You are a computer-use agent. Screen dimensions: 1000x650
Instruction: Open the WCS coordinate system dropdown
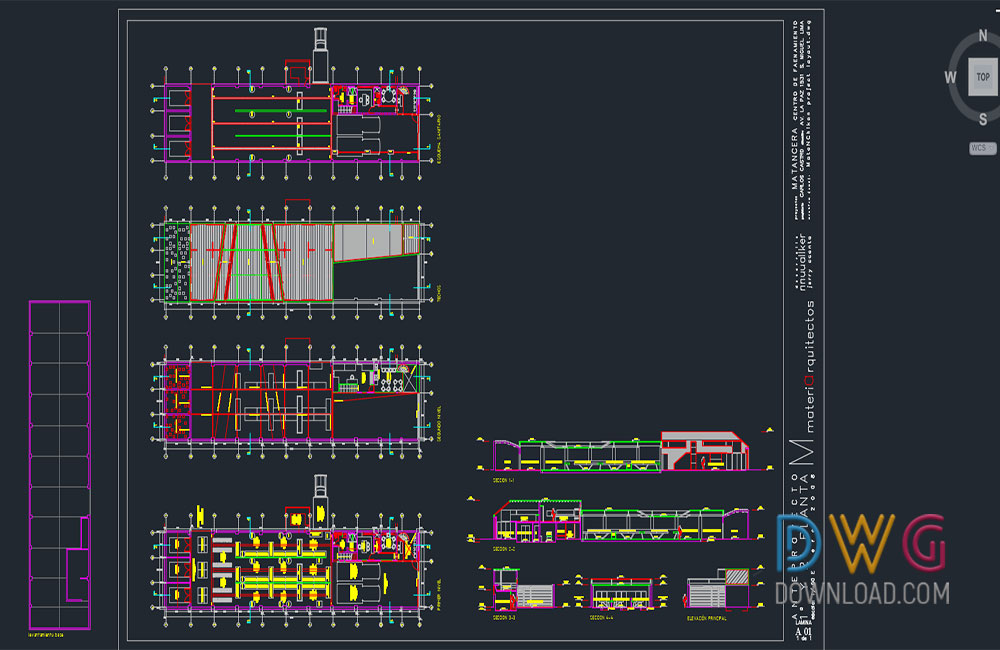pyautogui.click(x=982, y=148)
